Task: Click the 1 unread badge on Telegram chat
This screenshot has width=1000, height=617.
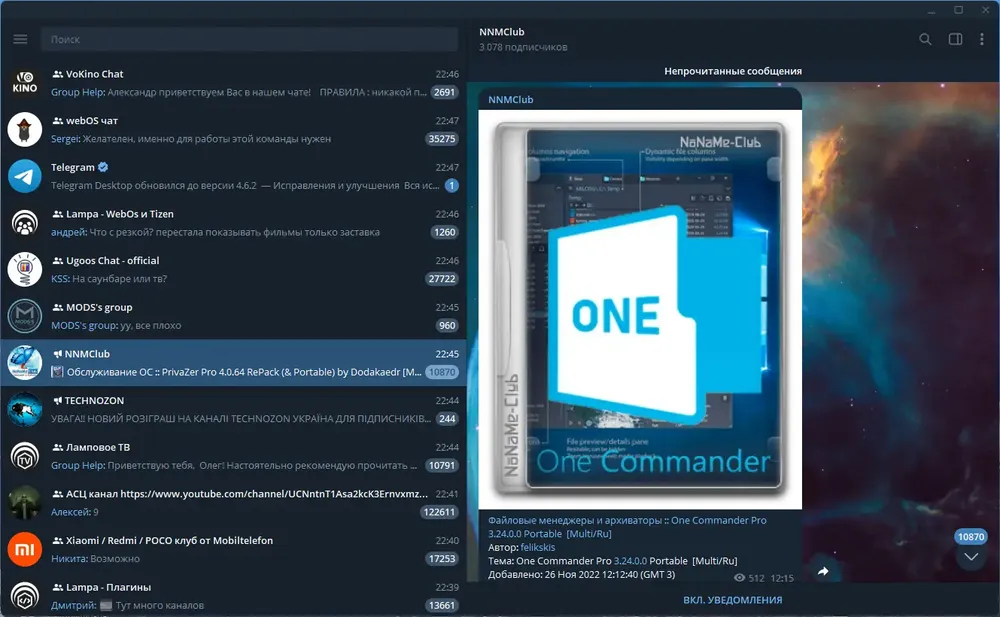Action: pyautogui.click(x=452, y=185)
